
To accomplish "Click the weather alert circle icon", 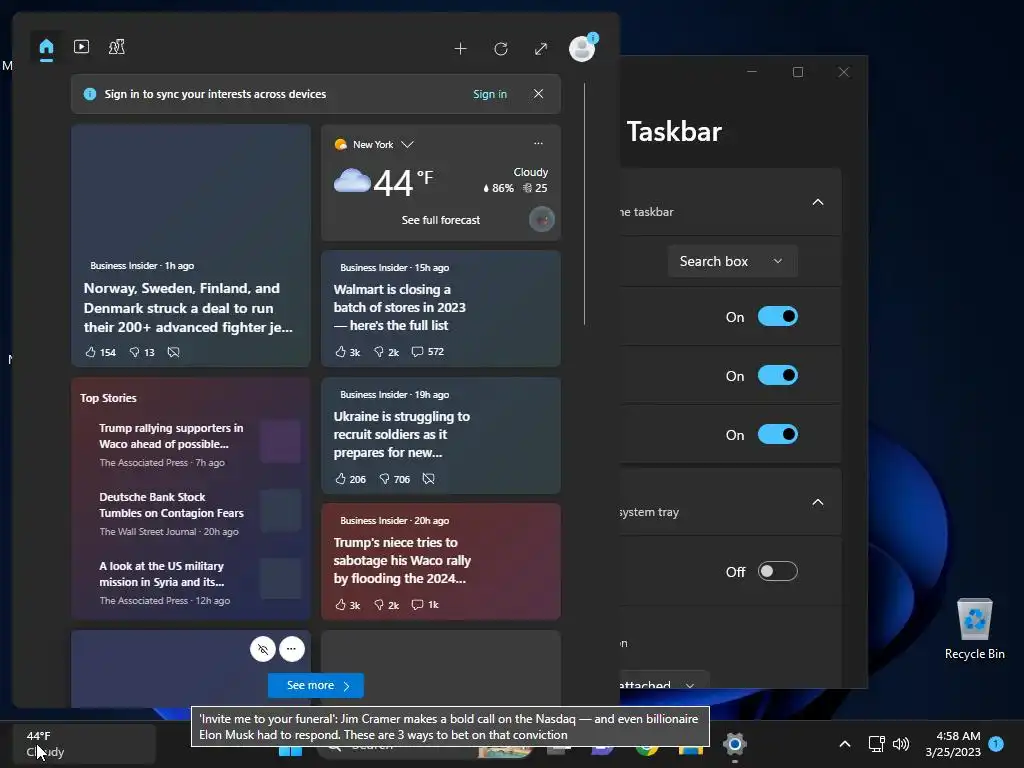I will click(x=541, y=219).
